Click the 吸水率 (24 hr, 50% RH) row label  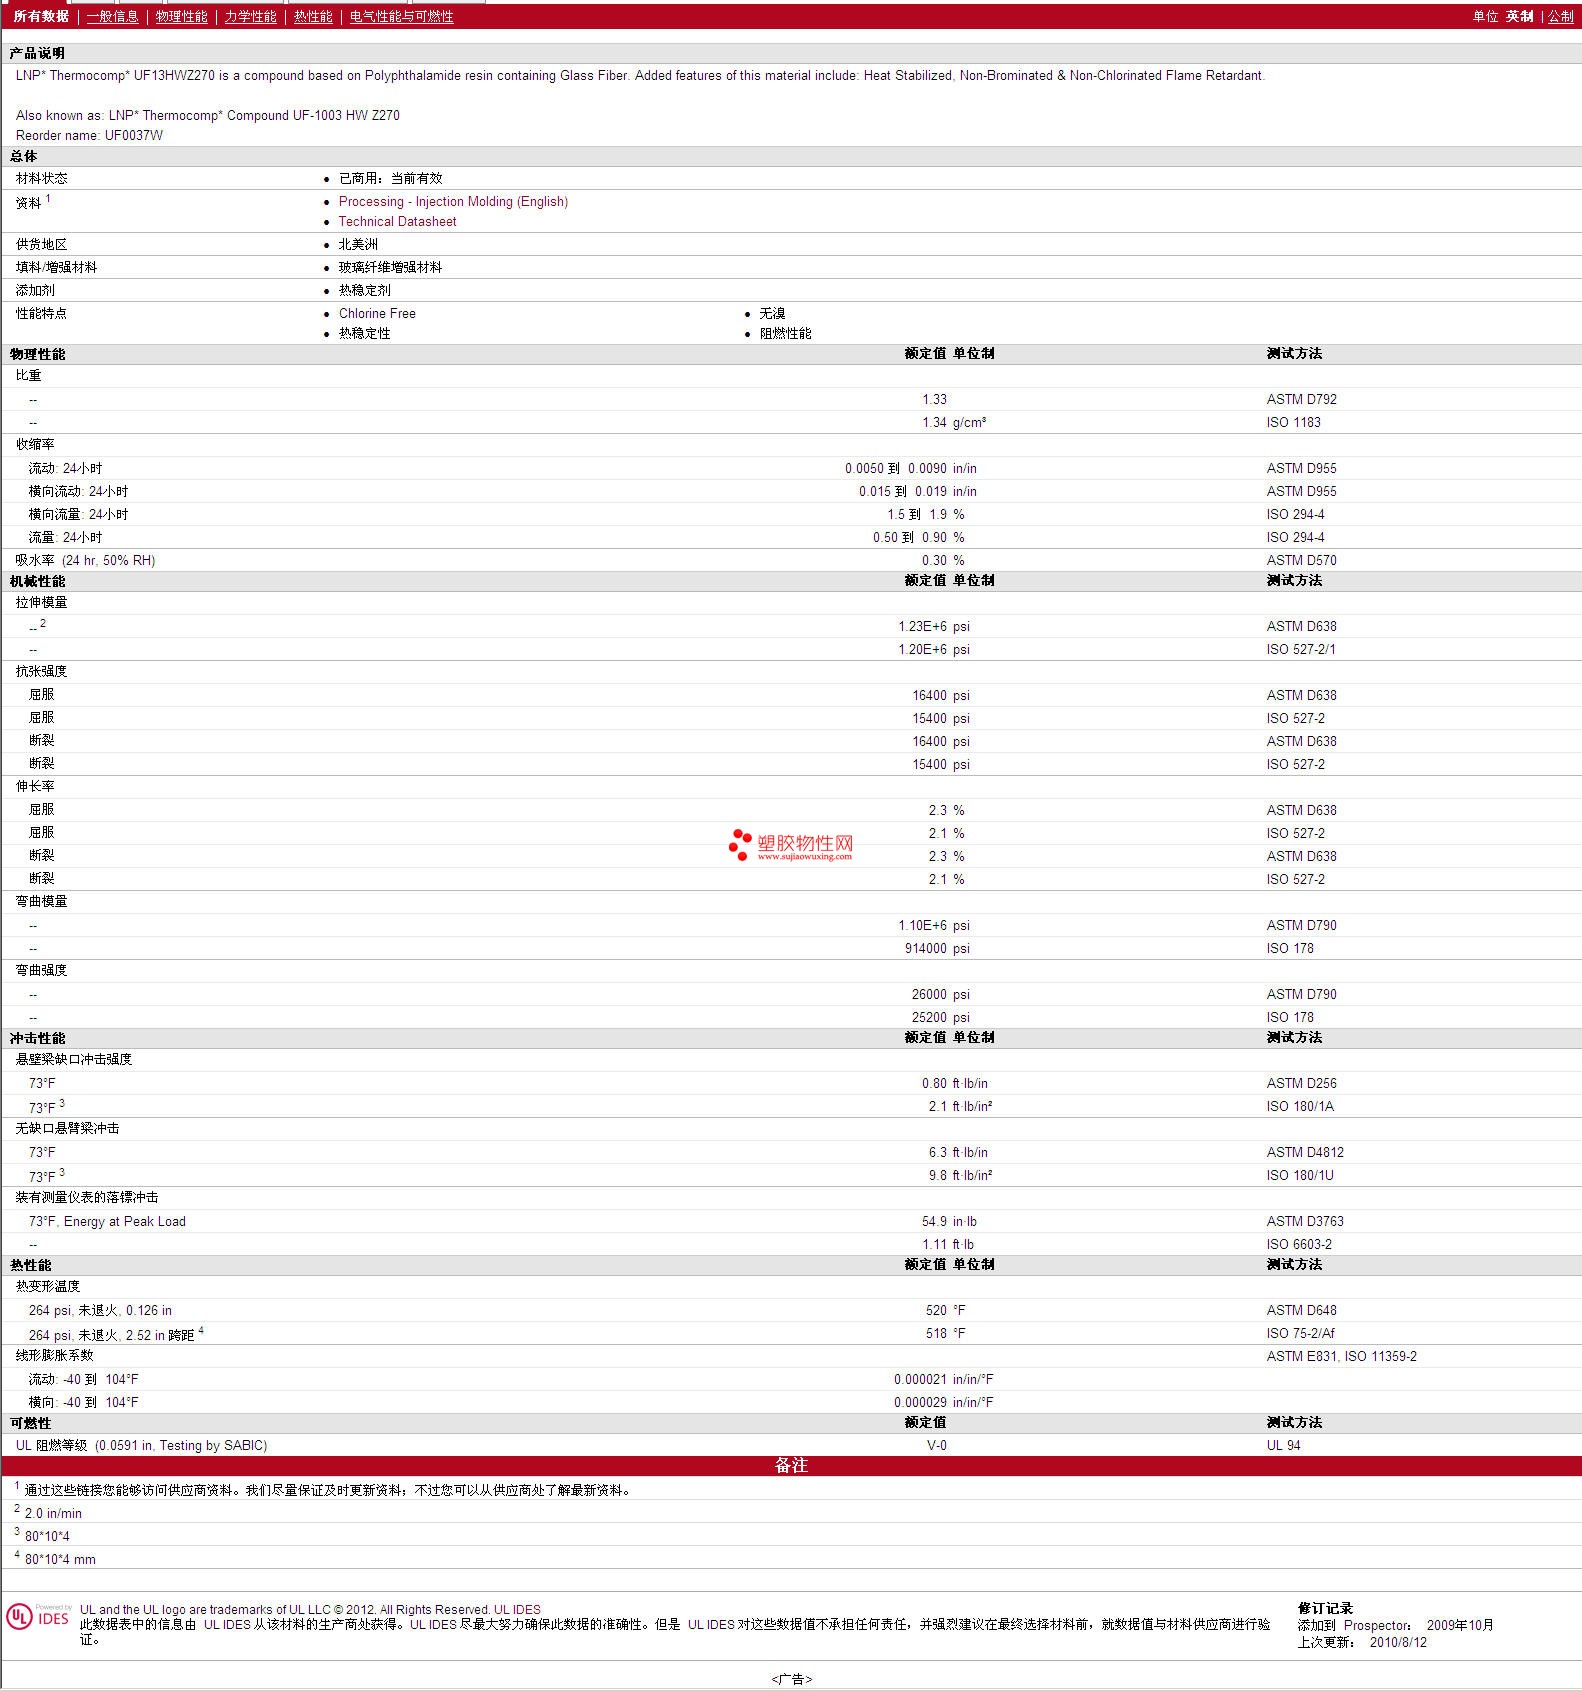coord(85,560)
